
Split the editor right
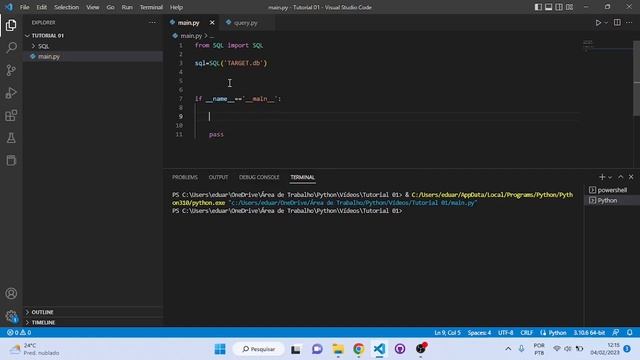(617, 22)
